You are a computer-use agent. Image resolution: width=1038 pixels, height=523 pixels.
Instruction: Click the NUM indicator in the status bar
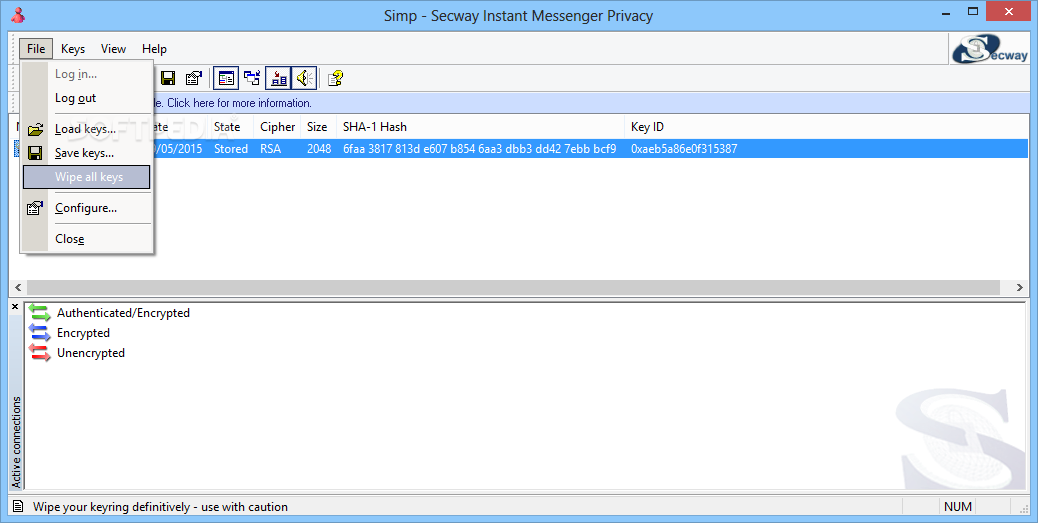pos(958,506)
